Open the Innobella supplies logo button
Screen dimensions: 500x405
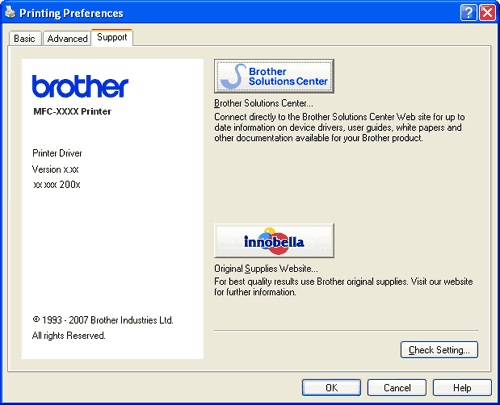pos(274,241)
